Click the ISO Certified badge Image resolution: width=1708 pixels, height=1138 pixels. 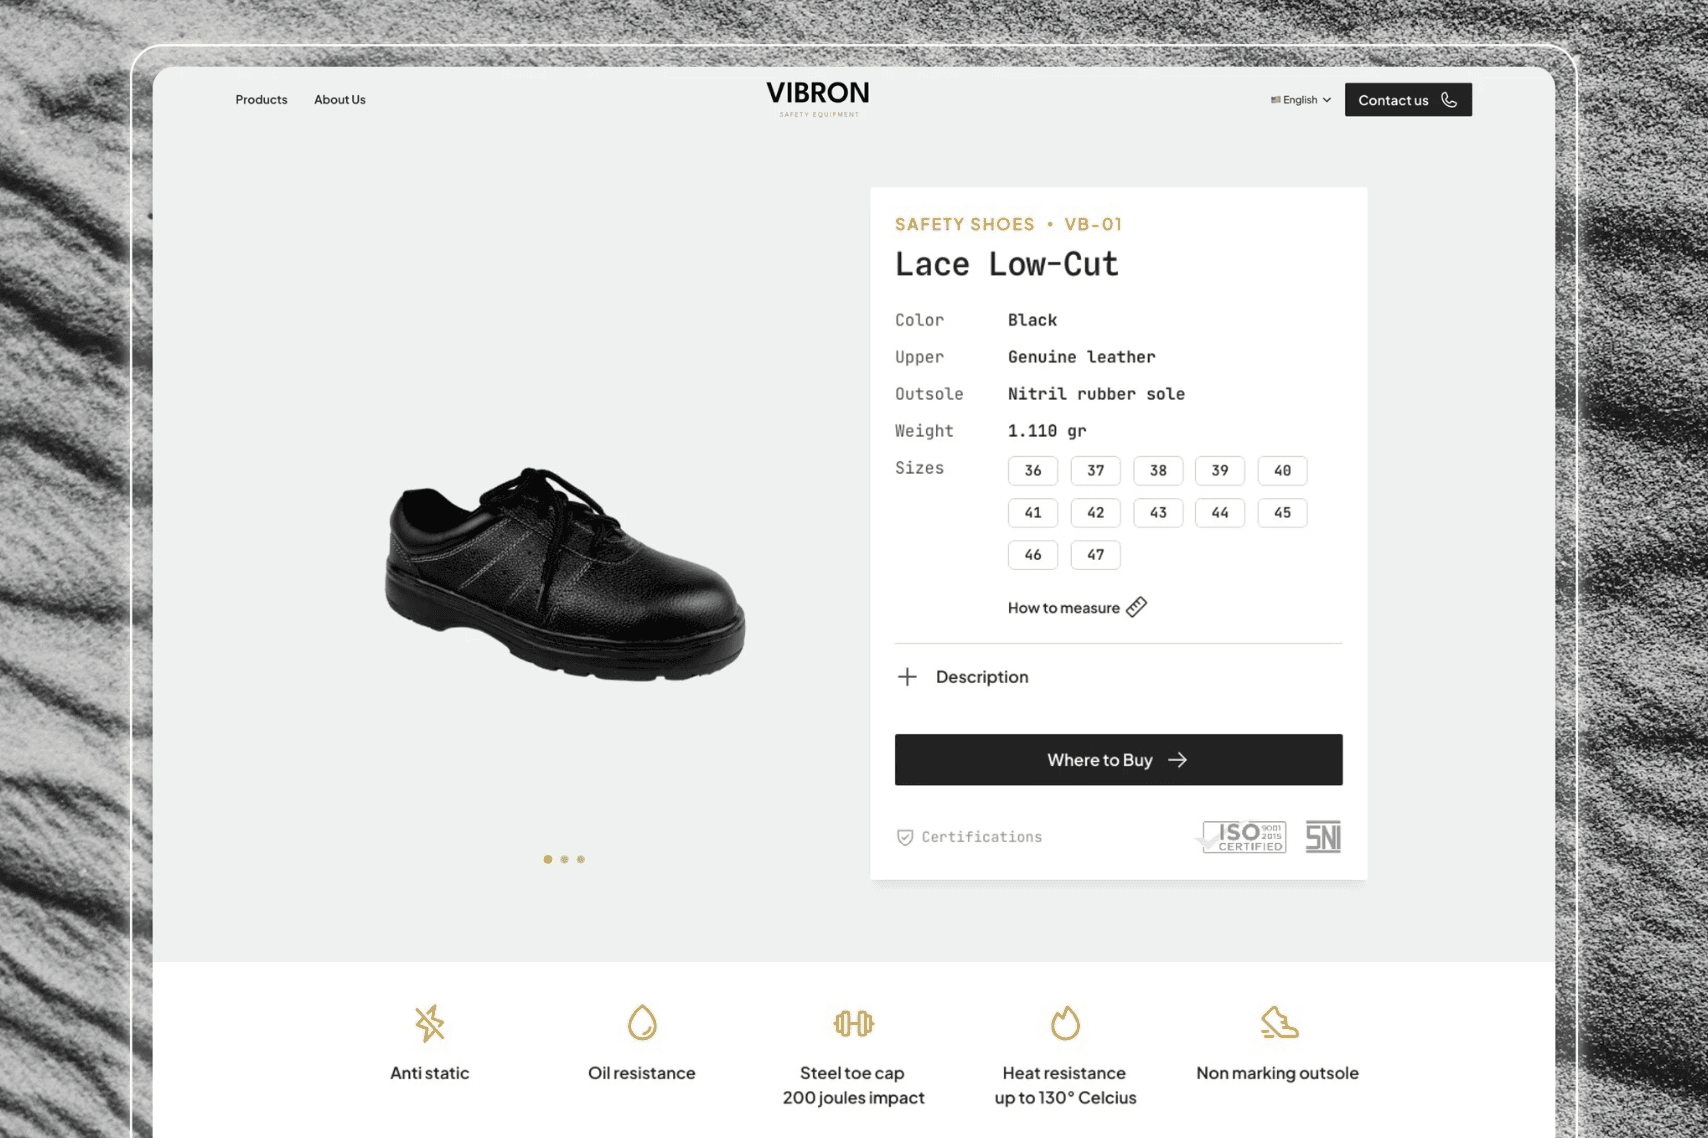[1242, 837]
